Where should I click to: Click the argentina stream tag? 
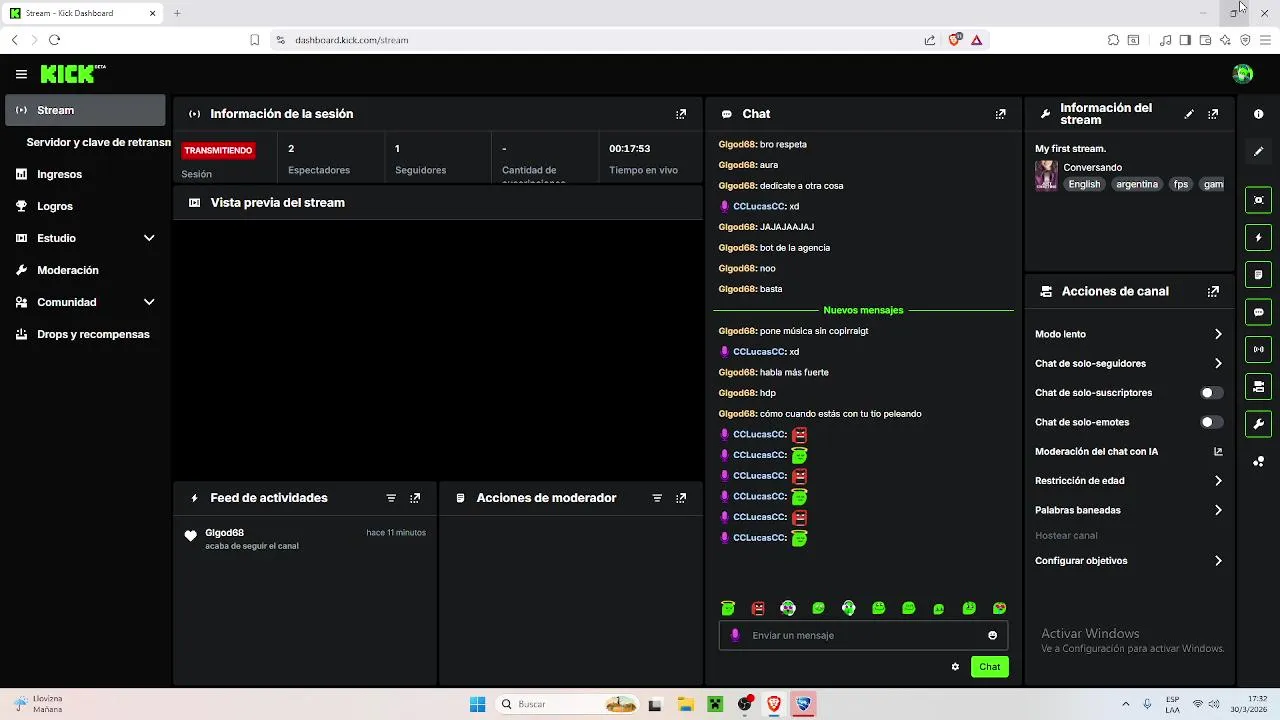(1137, 184)
